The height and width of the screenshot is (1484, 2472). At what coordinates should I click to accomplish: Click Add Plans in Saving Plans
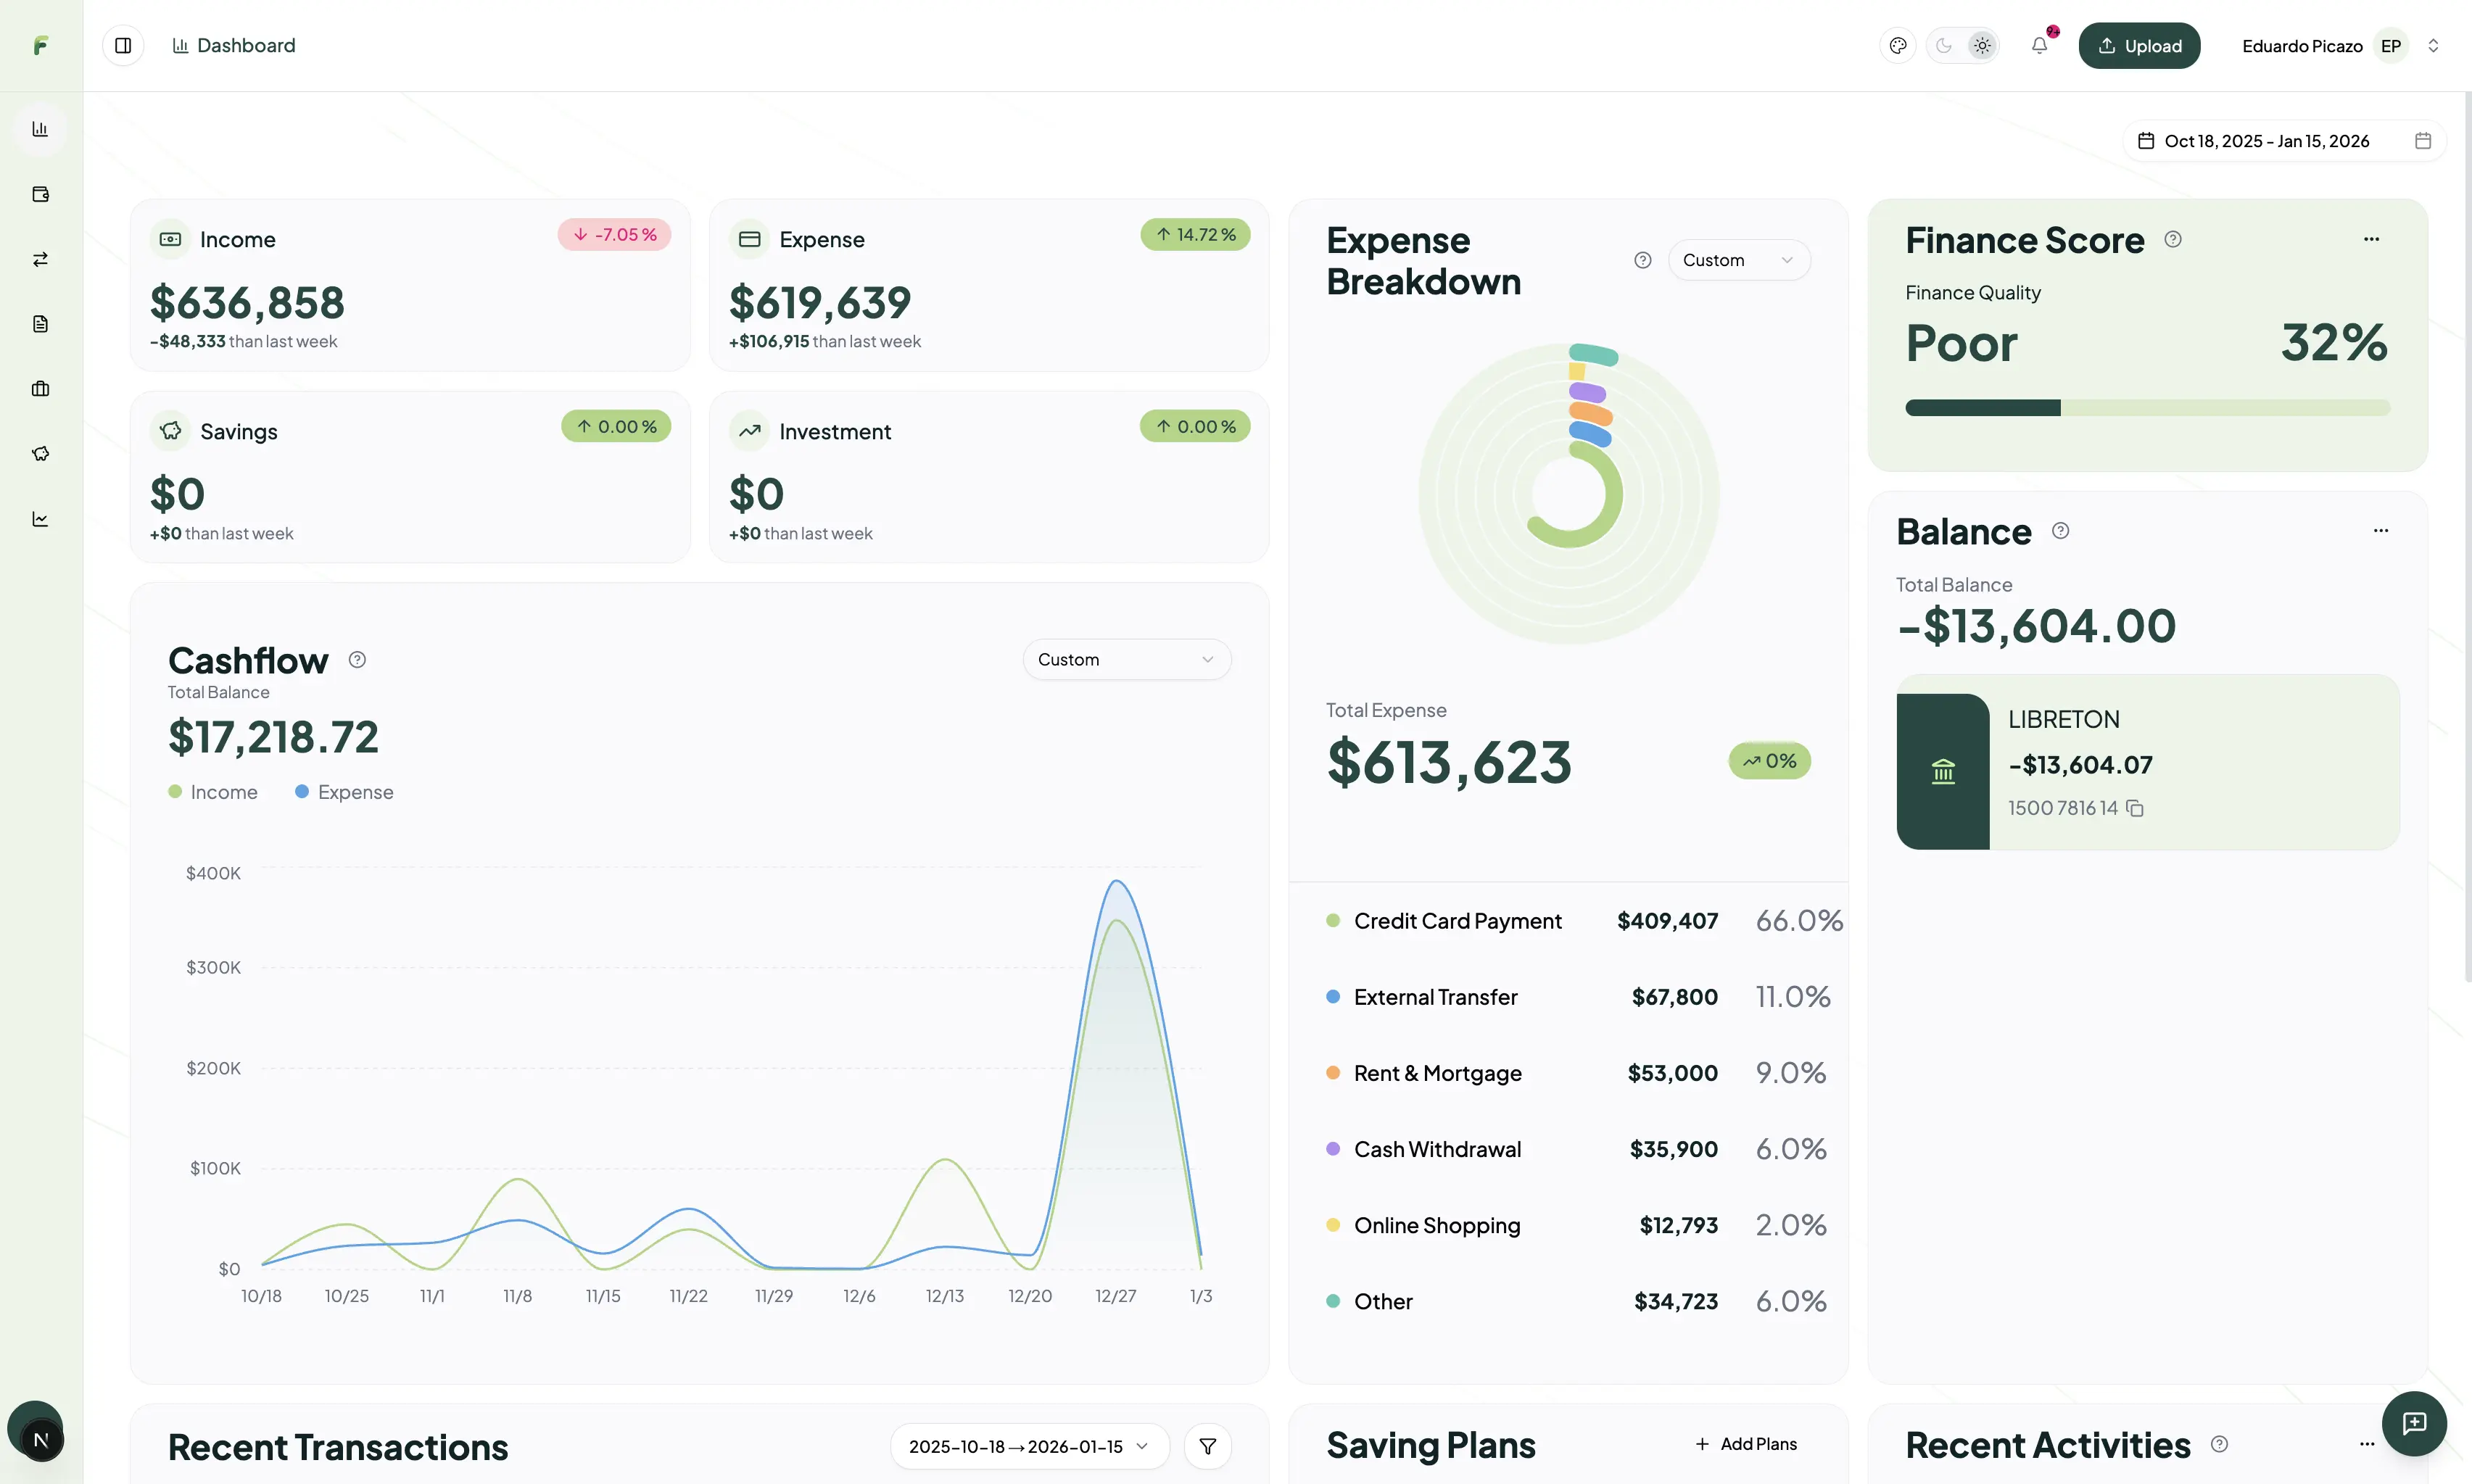click(x=1746, y=1443)
